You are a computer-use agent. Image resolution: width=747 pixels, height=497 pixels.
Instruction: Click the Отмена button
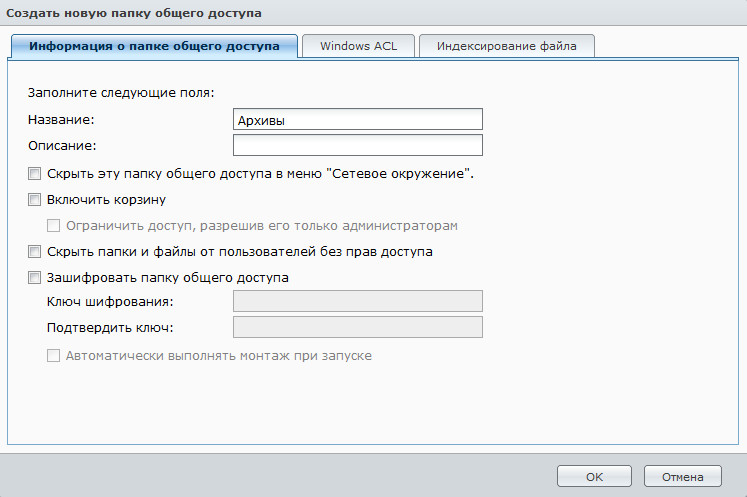click(682, 477)
